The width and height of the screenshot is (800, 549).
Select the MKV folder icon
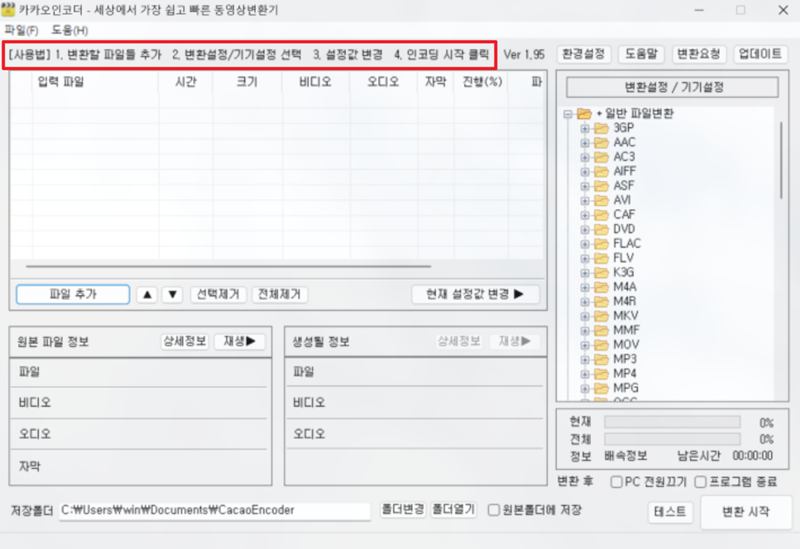[x=602, y=316]
